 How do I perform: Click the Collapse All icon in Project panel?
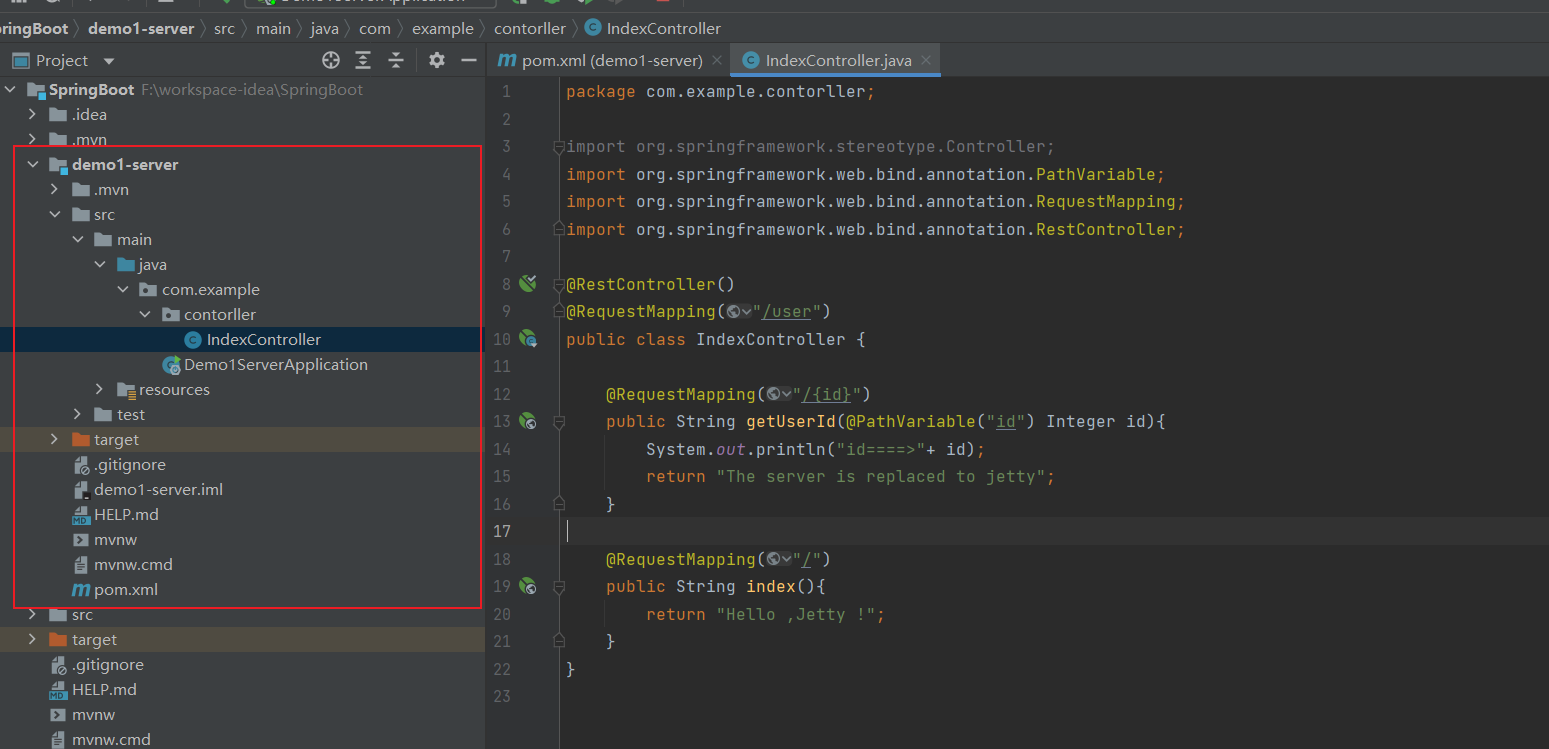click(396, 61)
